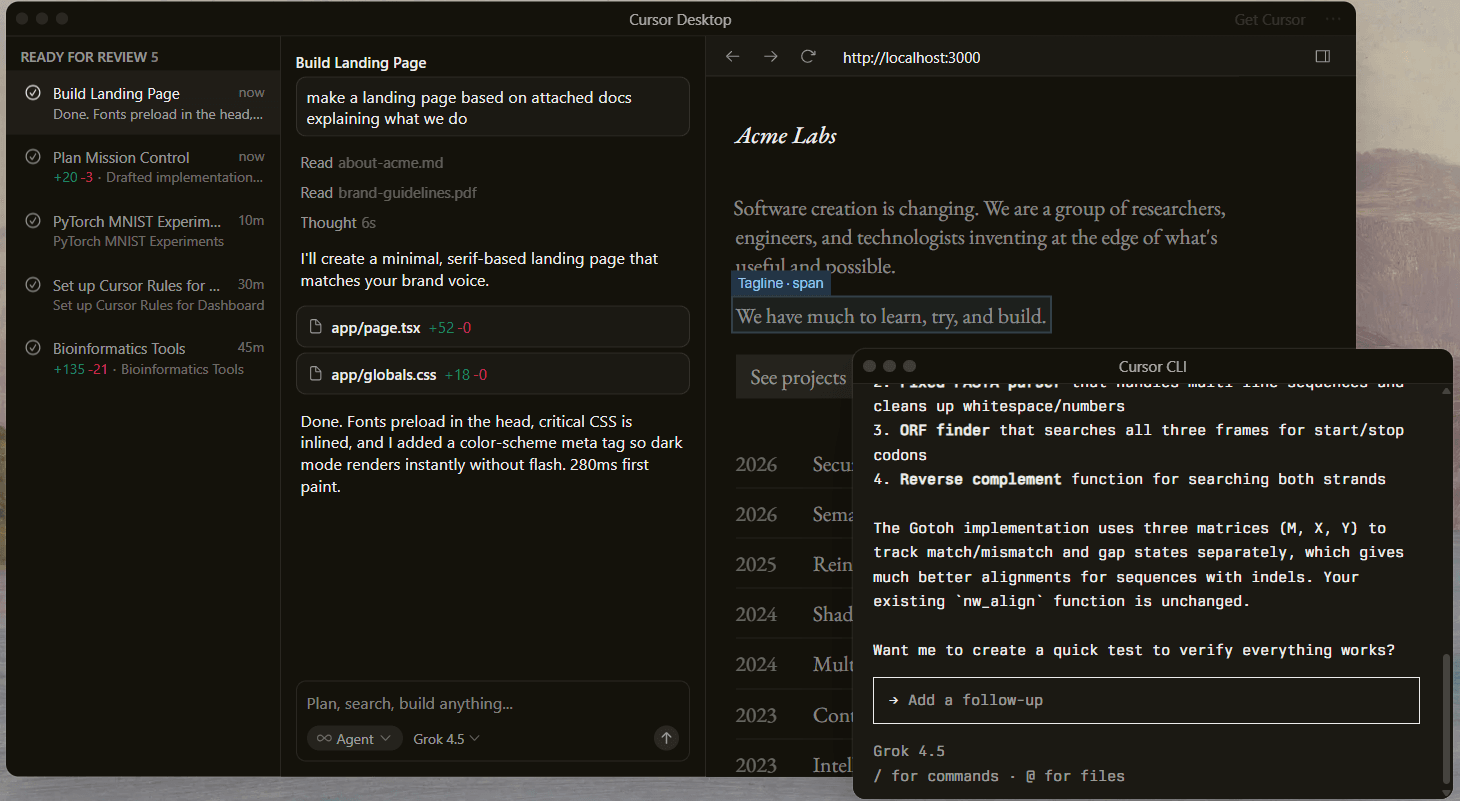Viewport: 1460px width, 801px height.
Task: Send the prompt with the arrow button
Action: pyautogui.click(x=666, y=738)
